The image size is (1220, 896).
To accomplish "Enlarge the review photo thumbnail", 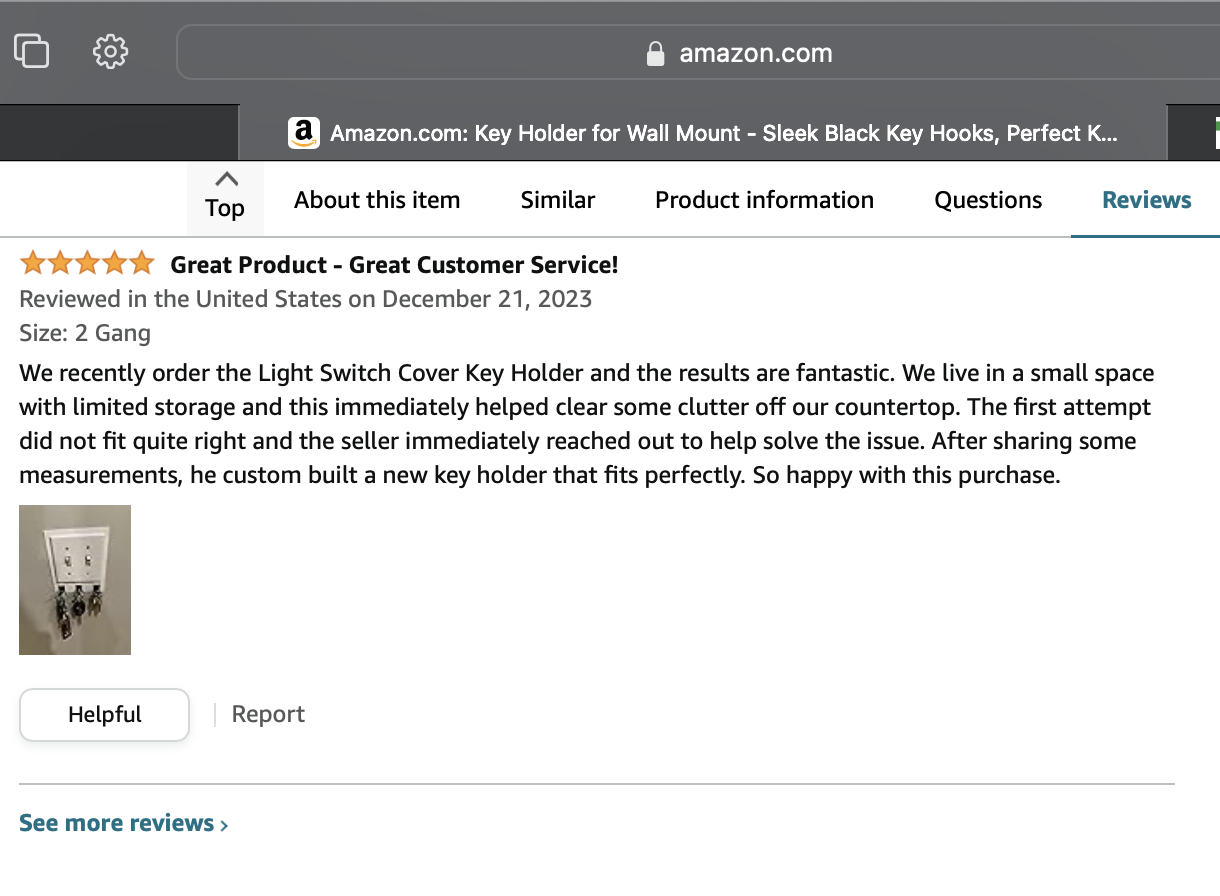I will click(75, 580).
